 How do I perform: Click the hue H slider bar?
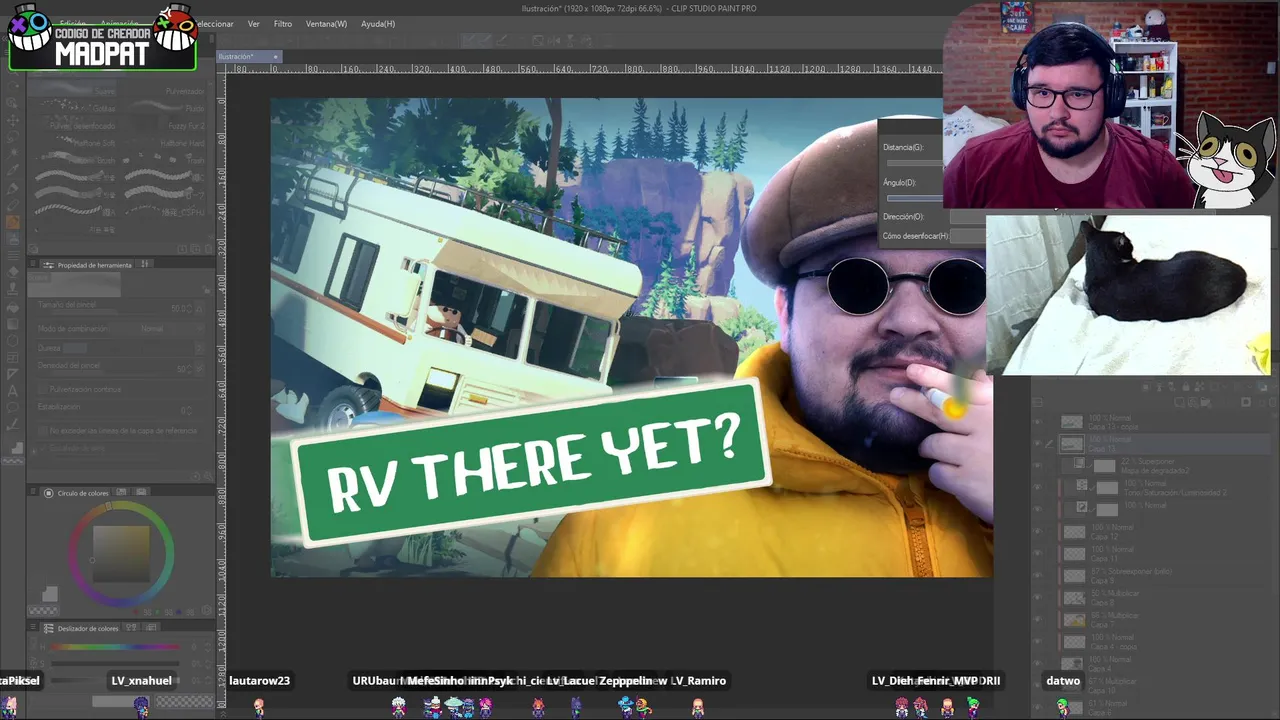click(115, 647)
